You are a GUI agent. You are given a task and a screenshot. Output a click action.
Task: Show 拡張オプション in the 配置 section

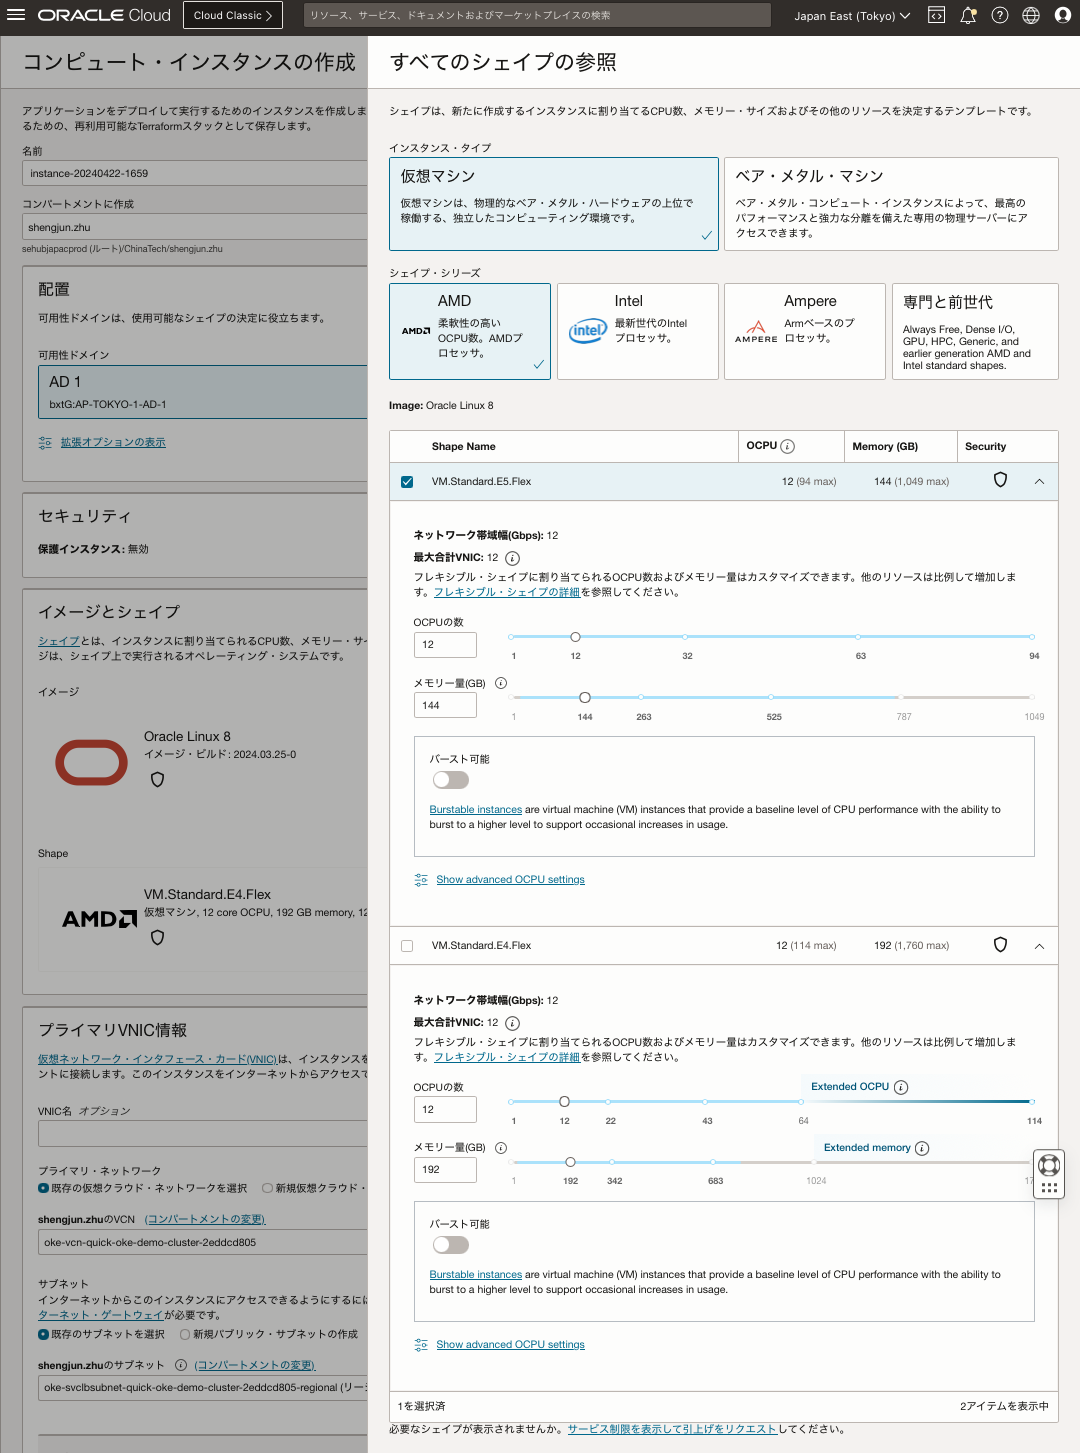point(112,441)
